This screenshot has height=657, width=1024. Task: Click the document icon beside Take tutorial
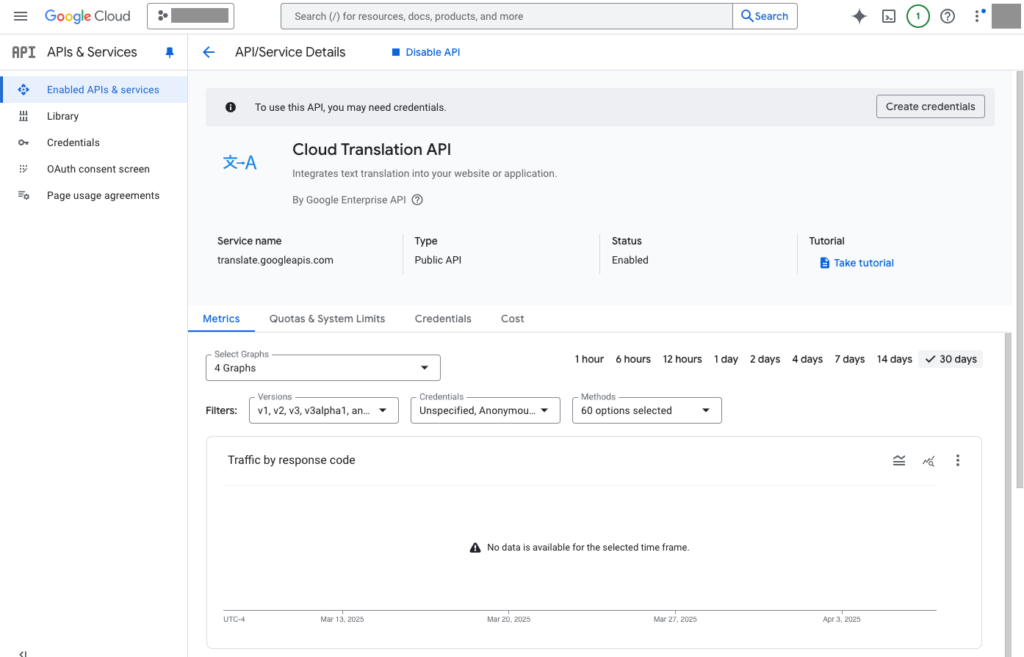pyautogui.click(x=825, y=263)
